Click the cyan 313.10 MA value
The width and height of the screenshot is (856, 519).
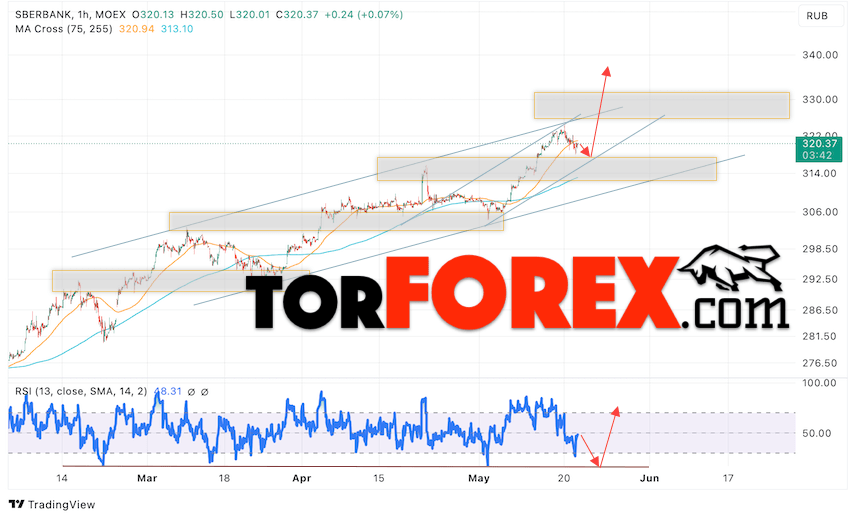pos(177,29)
